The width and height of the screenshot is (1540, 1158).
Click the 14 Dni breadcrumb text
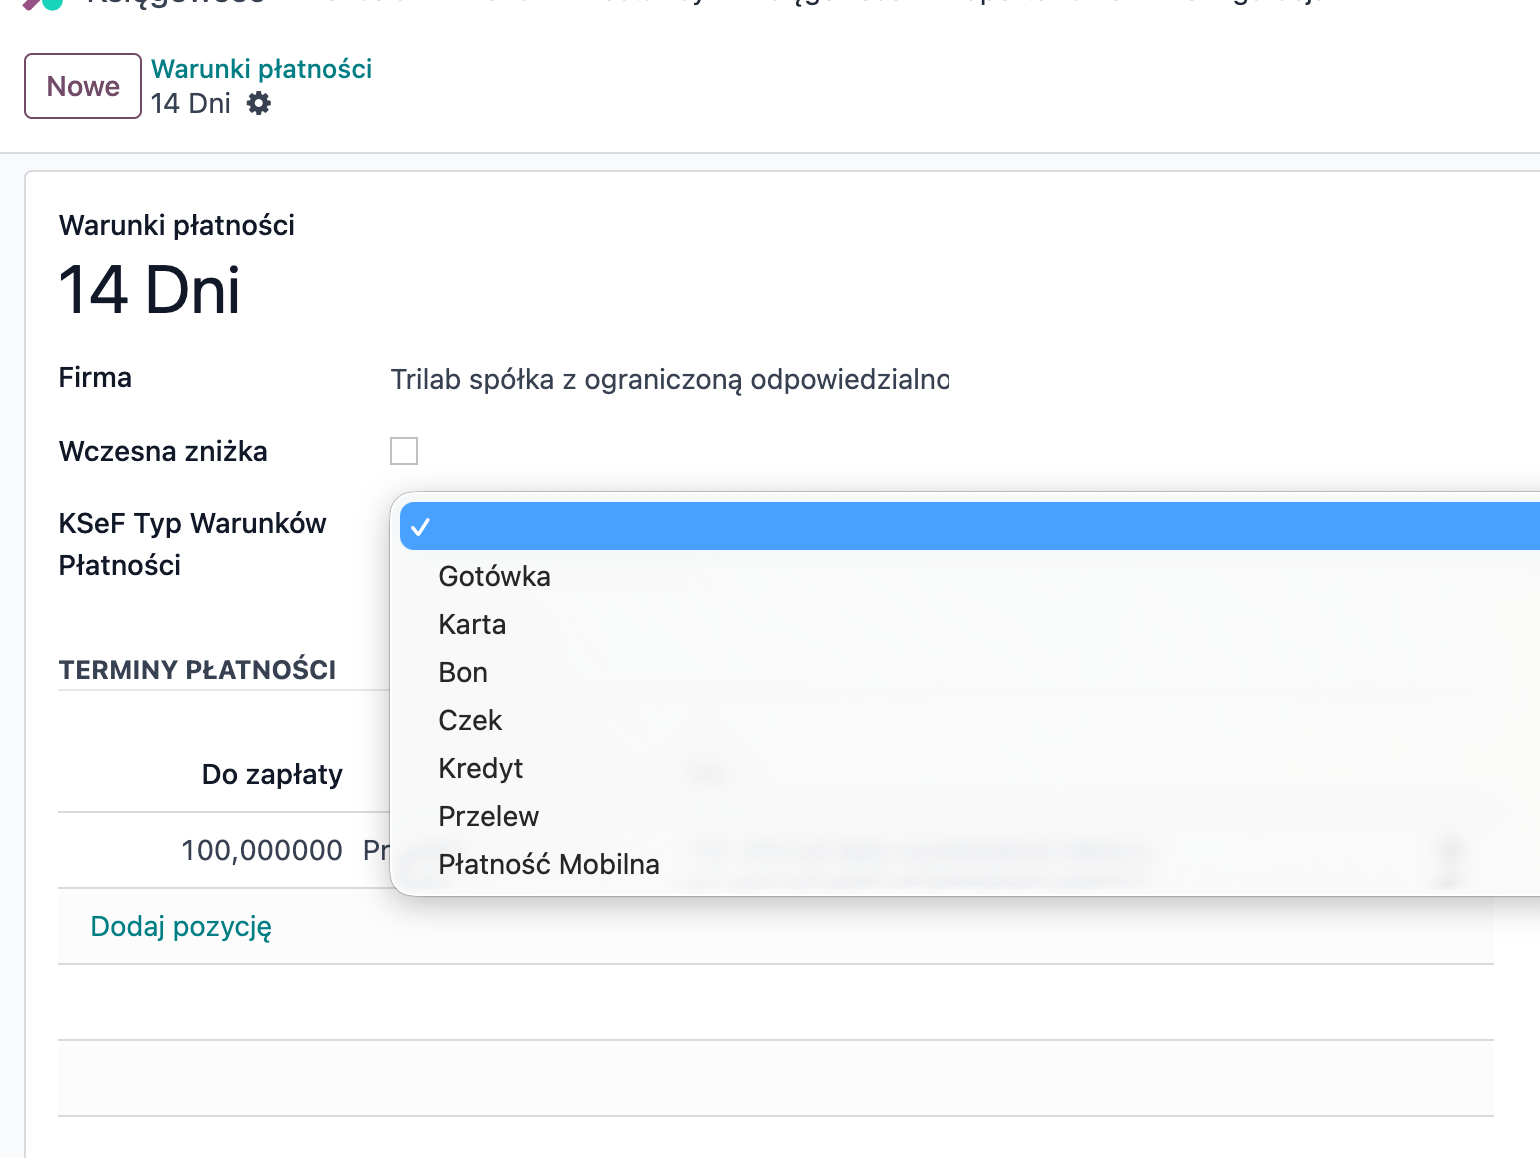click(191, 104)
